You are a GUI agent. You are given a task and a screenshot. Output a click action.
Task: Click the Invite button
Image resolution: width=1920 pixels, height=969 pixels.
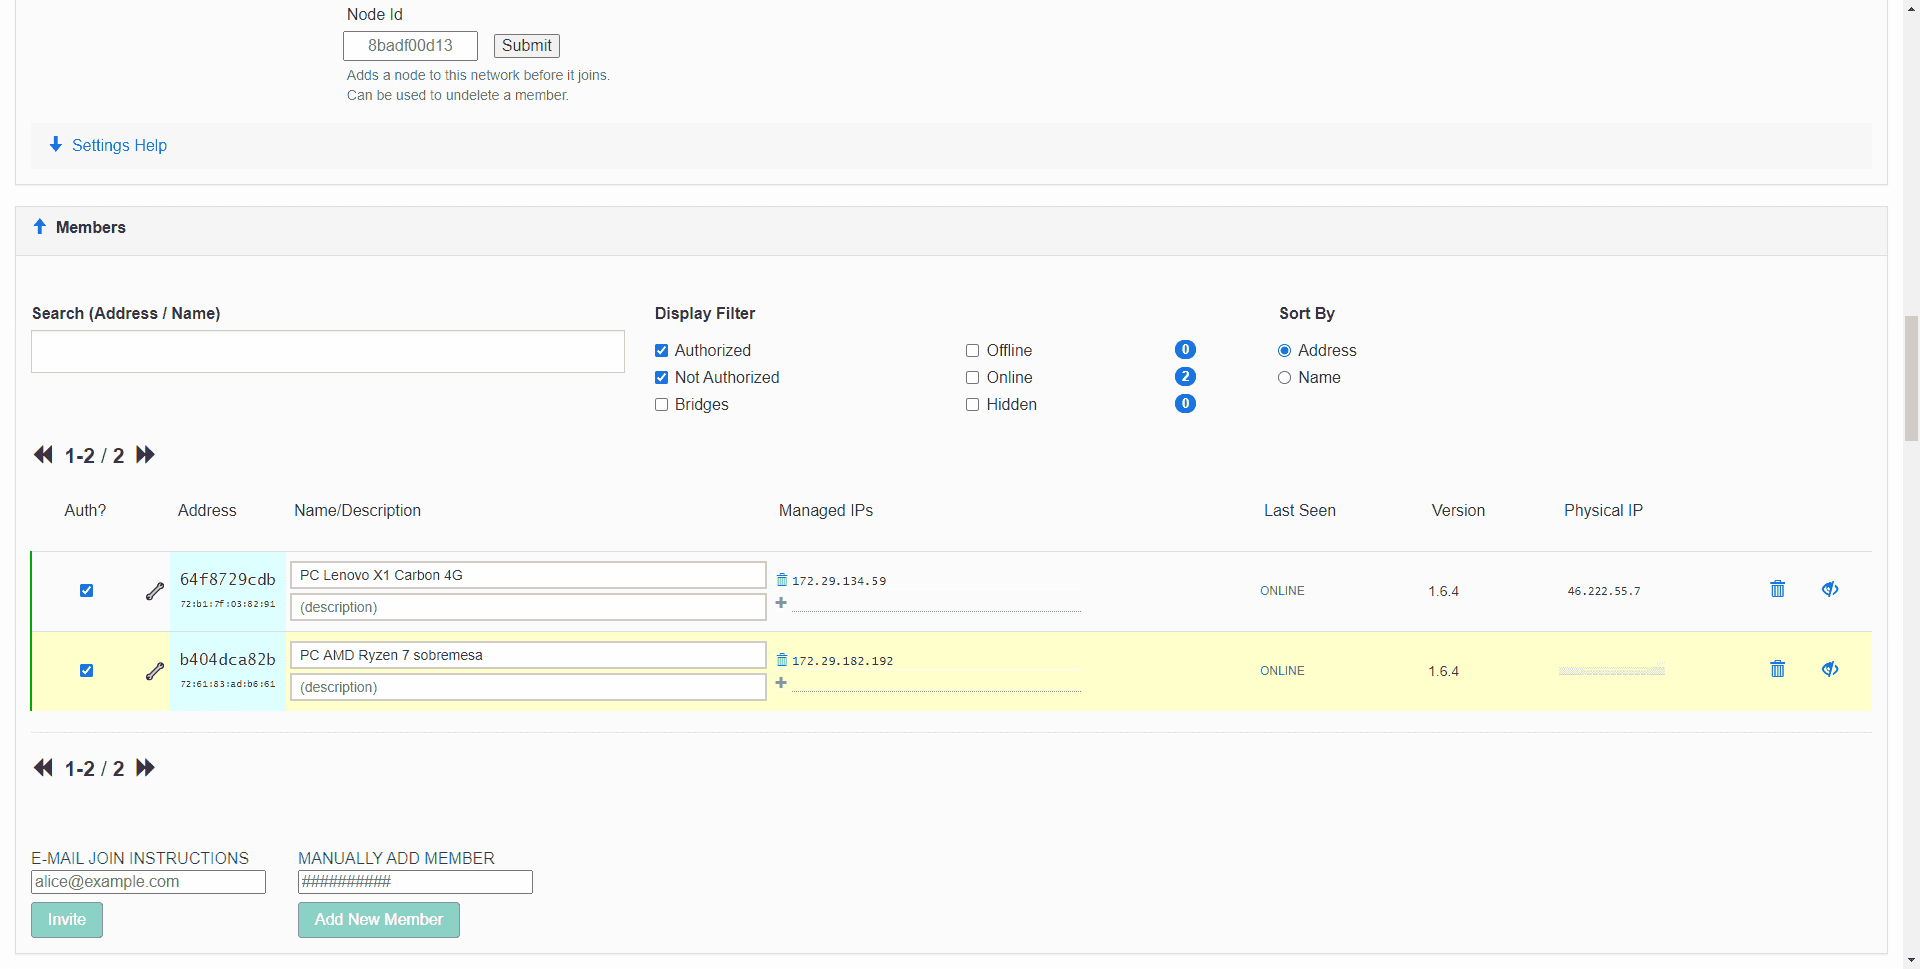click(x=67, y=920)
